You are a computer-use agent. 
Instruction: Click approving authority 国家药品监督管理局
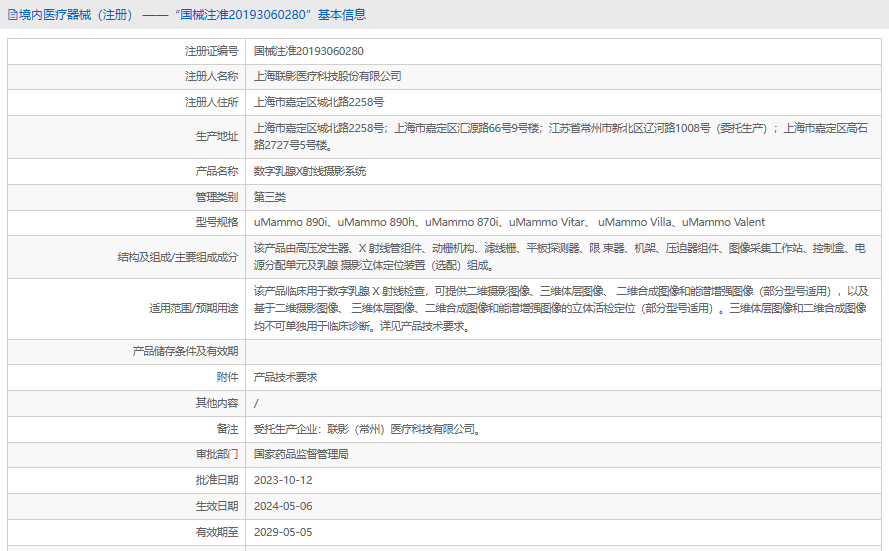301,454
